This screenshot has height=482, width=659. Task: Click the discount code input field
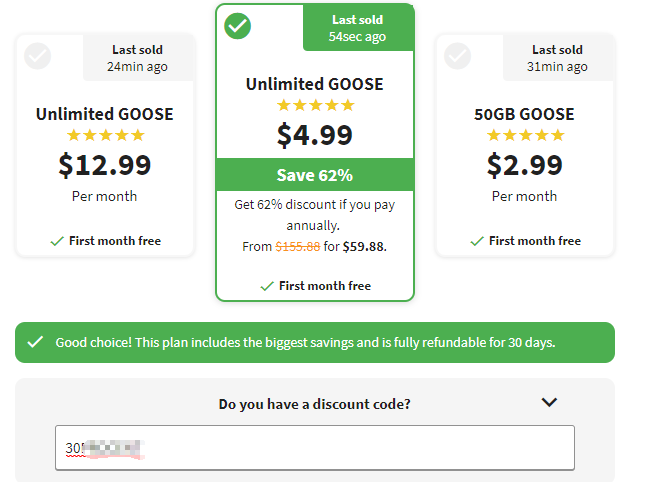[315, 448]
